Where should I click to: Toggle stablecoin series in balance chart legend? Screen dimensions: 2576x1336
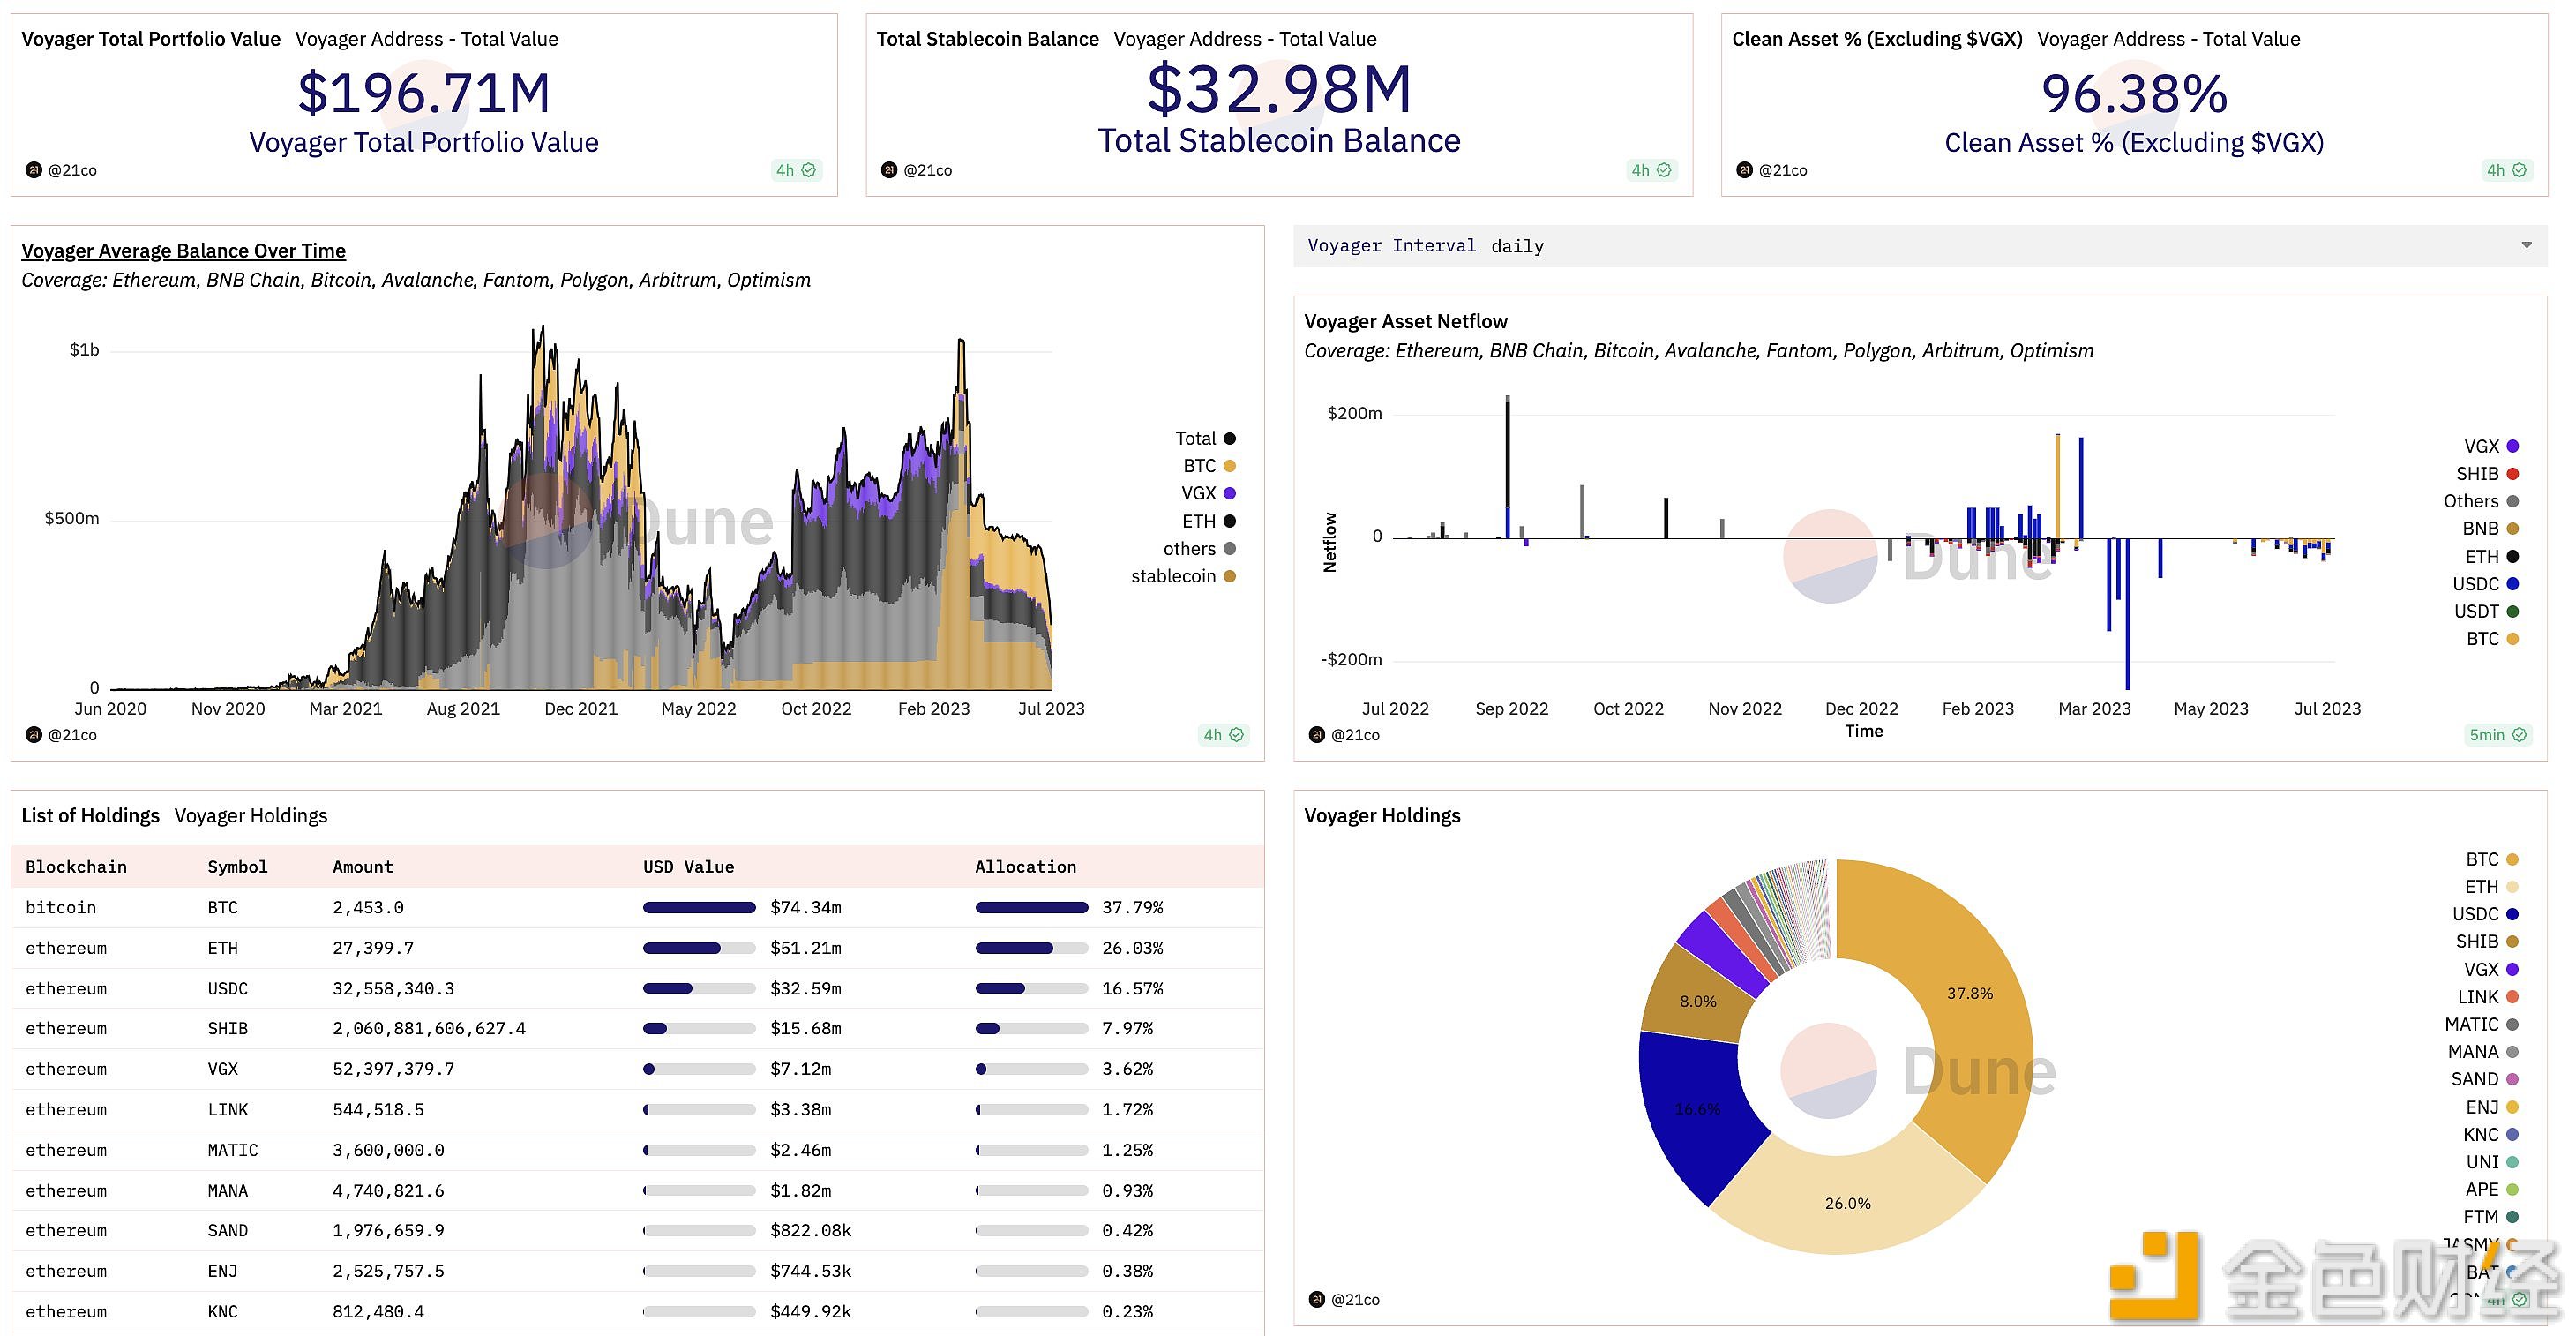coord(1183,576)
